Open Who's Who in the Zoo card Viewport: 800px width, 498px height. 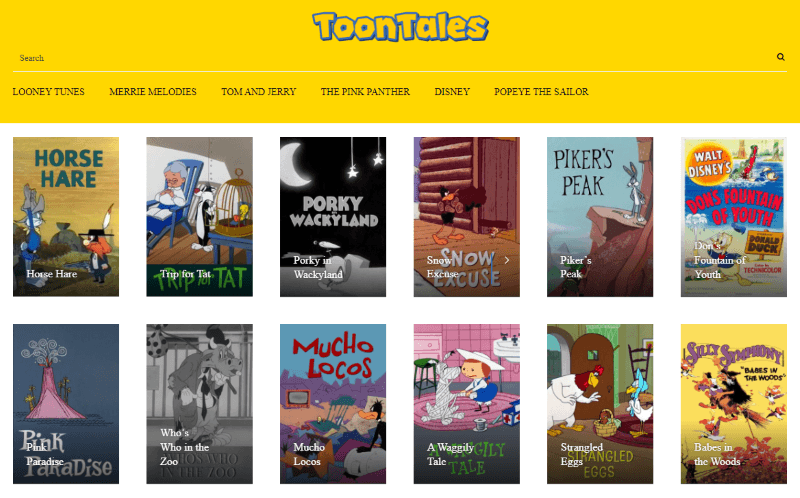(199, 404)
